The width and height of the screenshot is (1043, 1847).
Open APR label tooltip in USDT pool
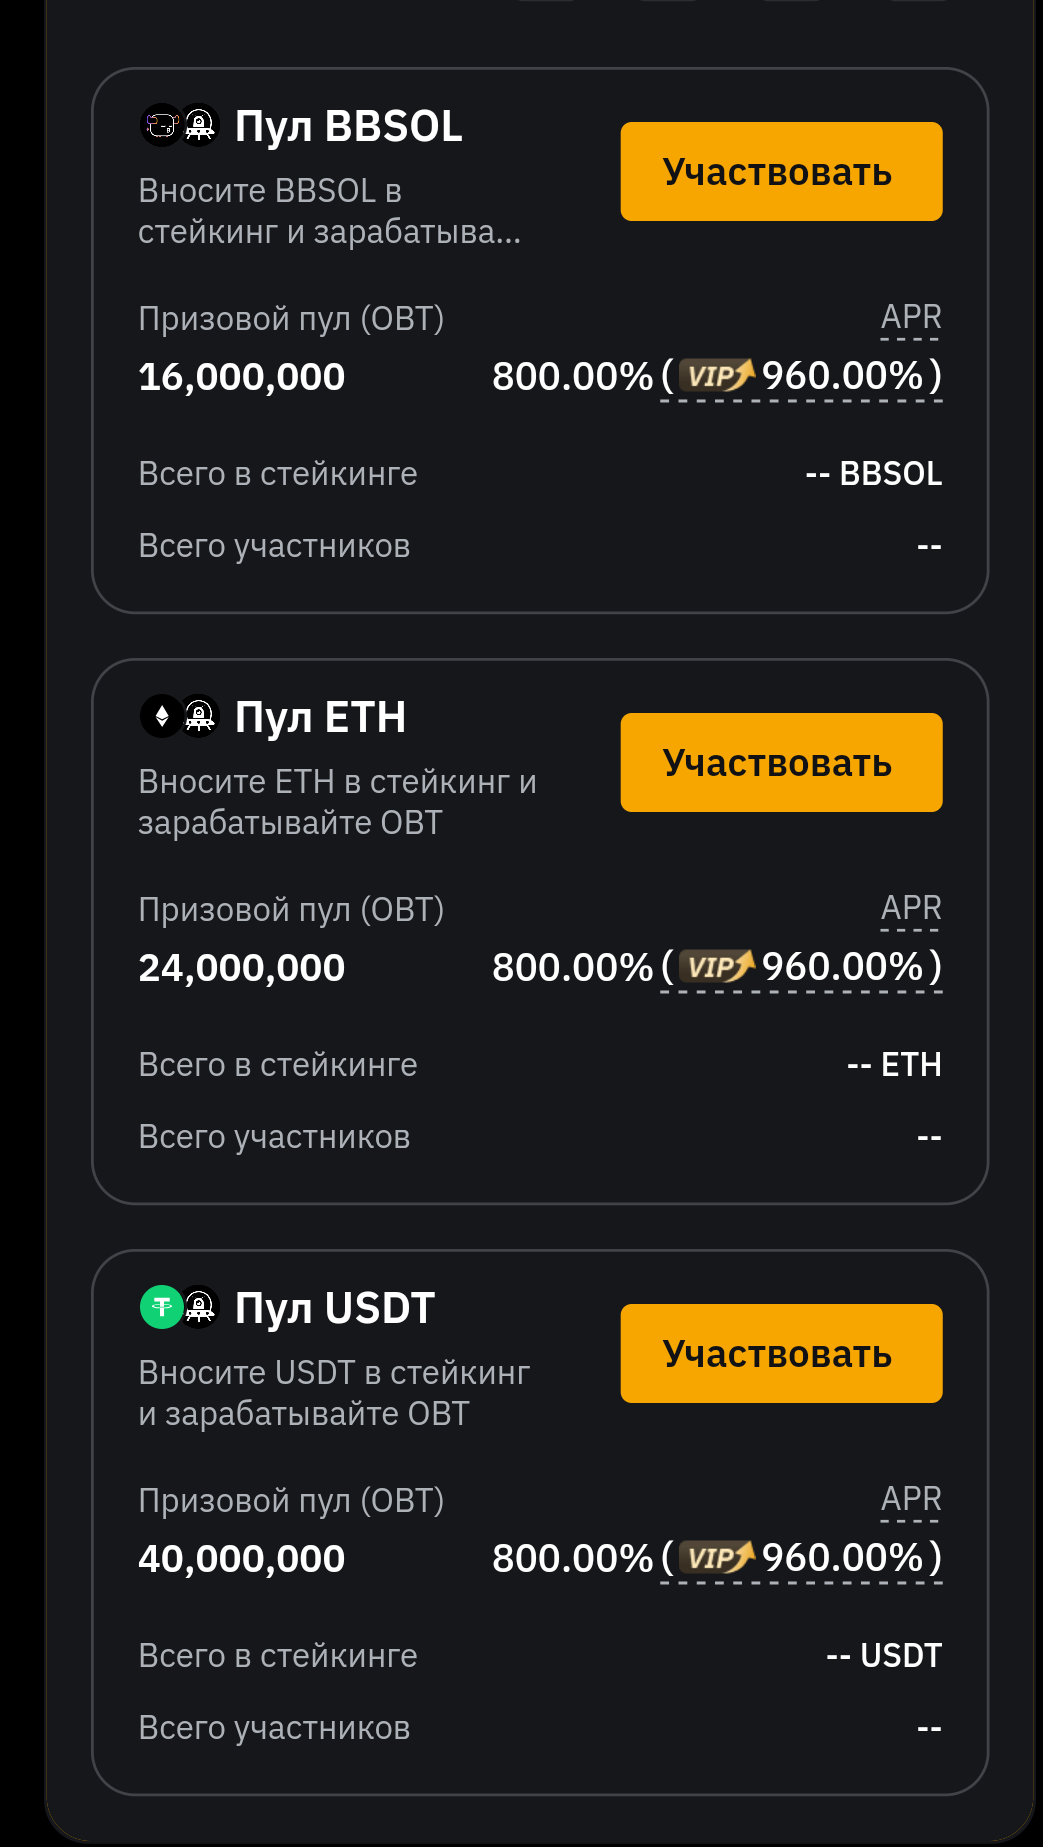tap(911, 1499)
